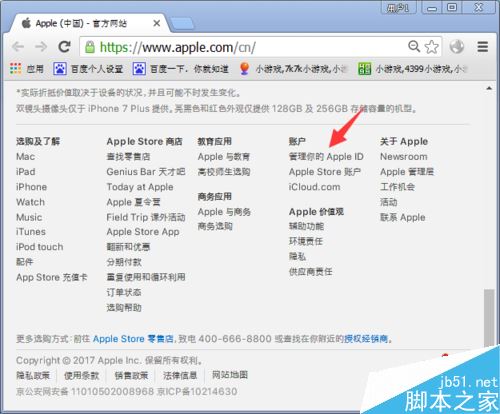Open the 商务选购 link
This screenshot has width=500, height=414.
(x=215, y=226)
